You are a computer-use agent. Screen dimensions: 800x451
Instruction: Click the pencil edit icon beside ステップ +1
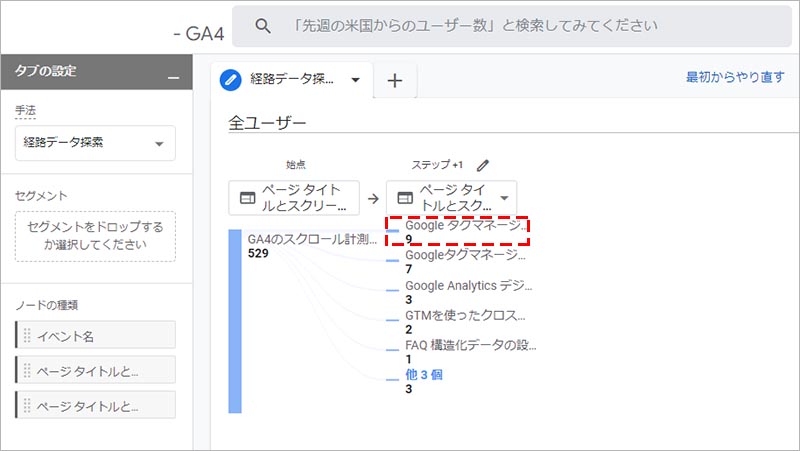(484, 165)
